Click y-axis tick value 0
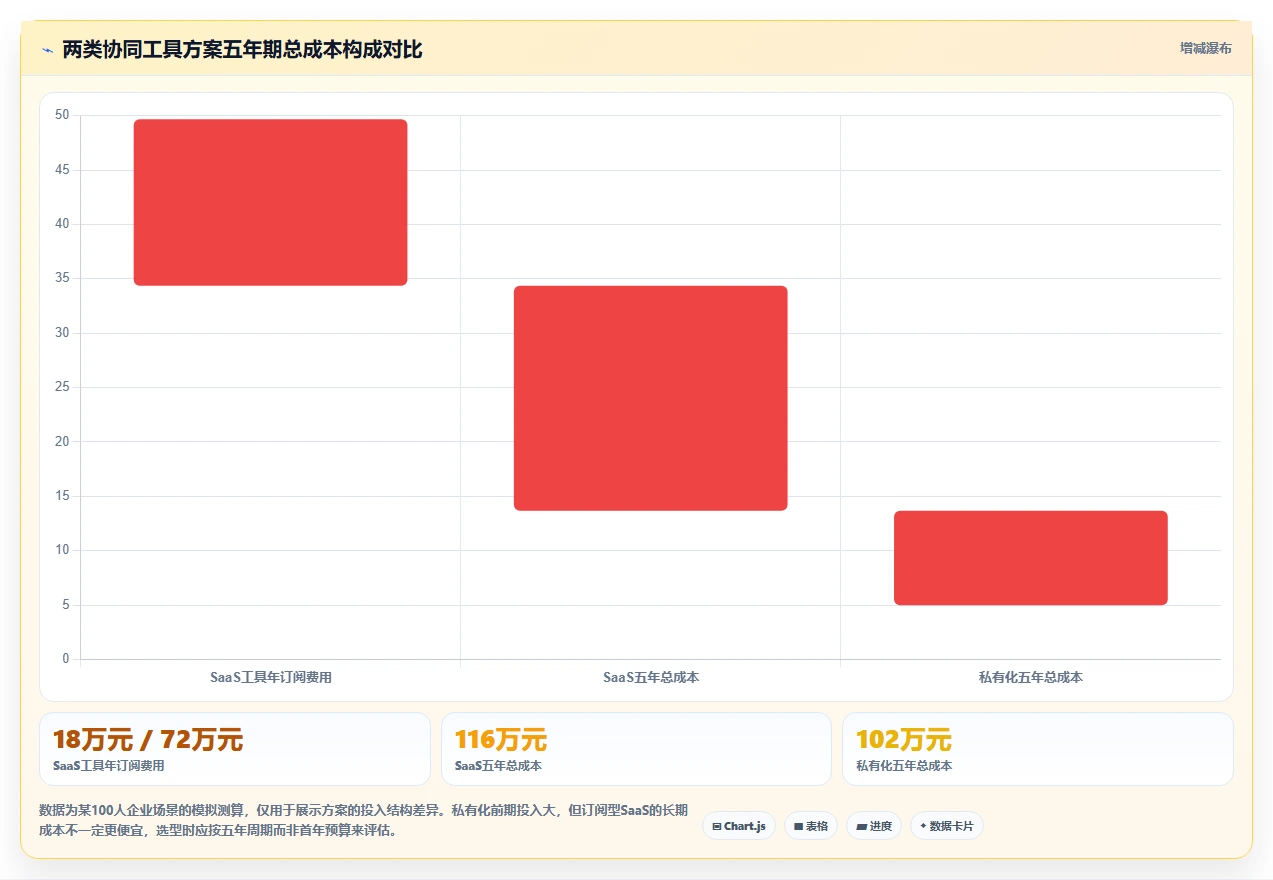Viewport: 1273px width, 880px height. coord(66,659)
